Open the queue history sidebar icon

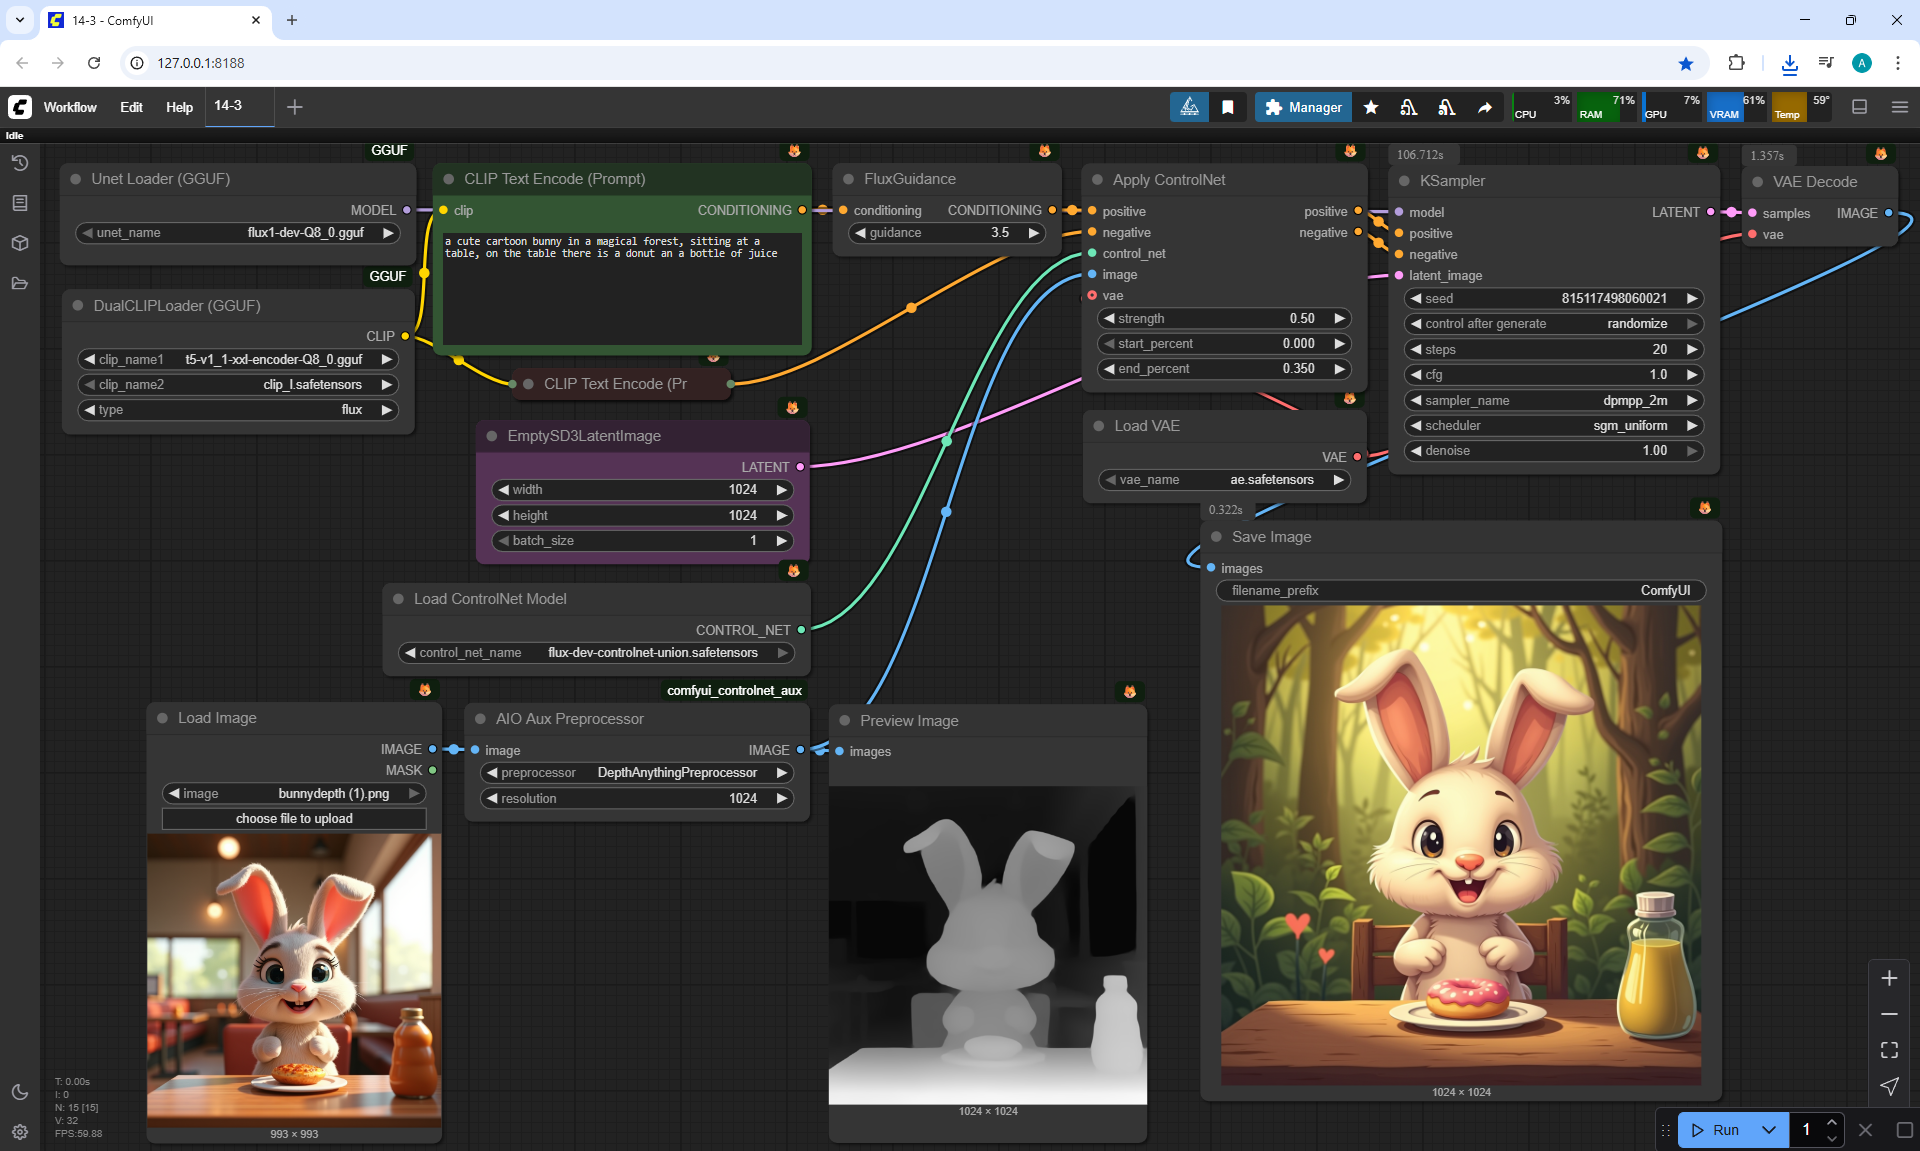pyautogui.click(x=20, y=163)
